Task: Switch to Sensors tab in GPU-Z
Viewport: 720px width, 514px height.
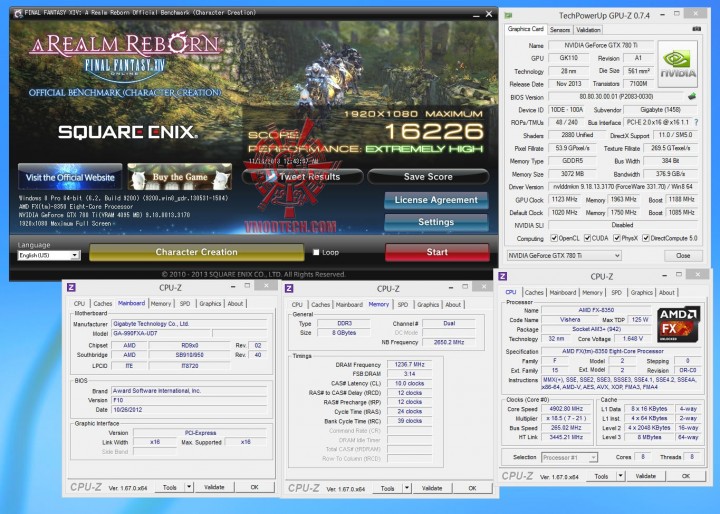Action: [x=560, y=30]
